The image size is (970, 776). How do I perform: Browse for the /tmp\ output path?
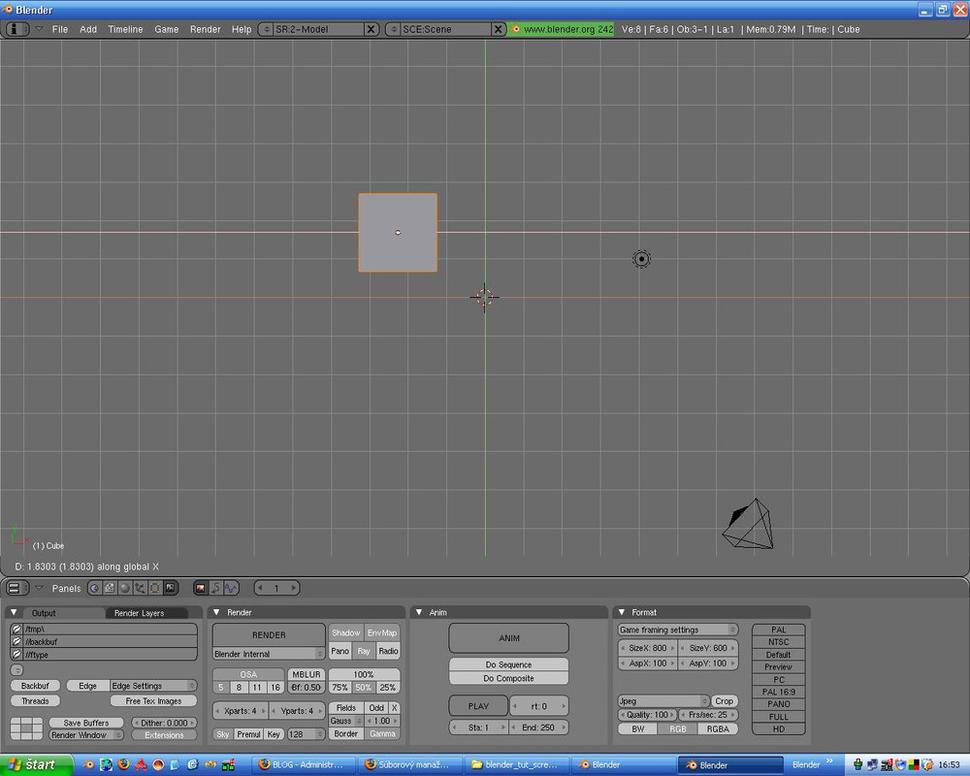point(17,629)
